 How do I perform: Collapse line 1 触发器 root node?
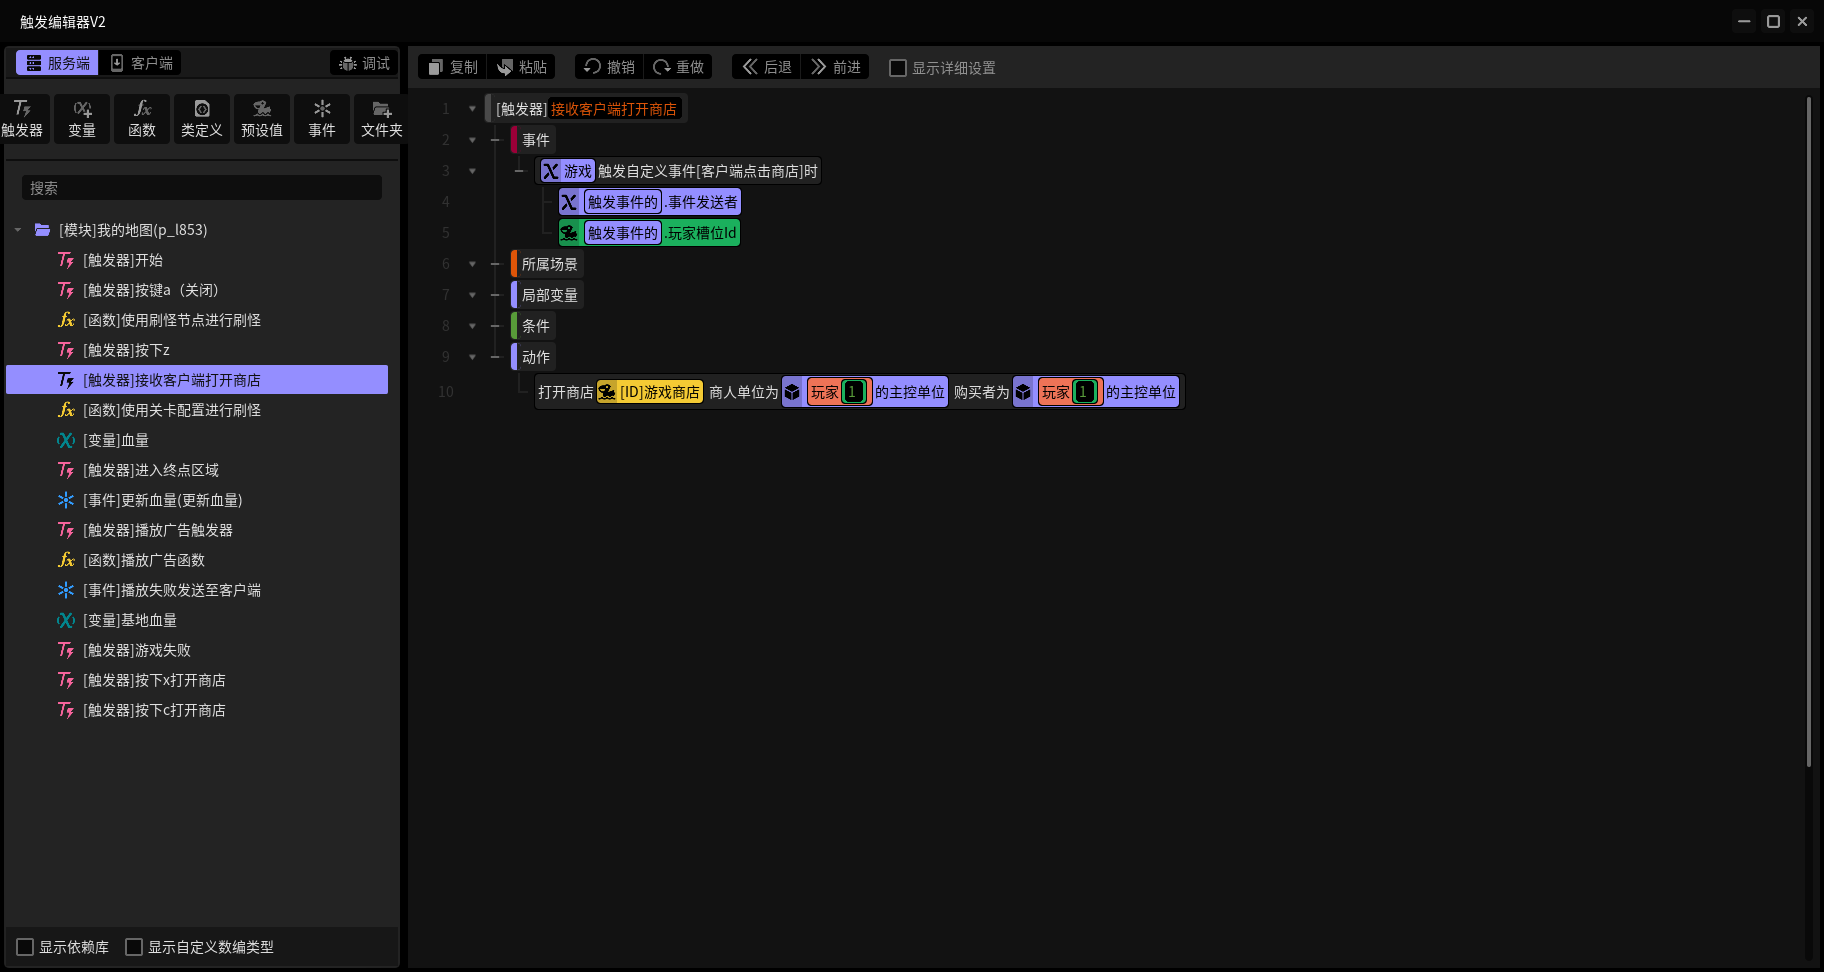(x=472, y=109)
